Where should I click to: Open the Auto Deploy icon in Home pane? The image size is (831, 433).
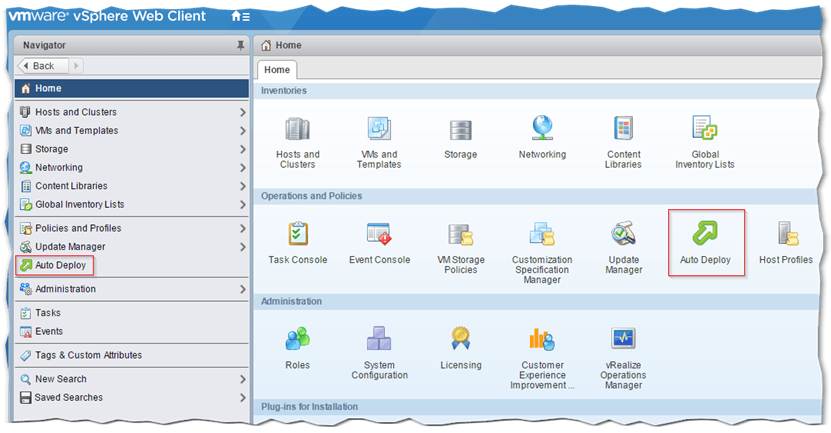point(705,234)
